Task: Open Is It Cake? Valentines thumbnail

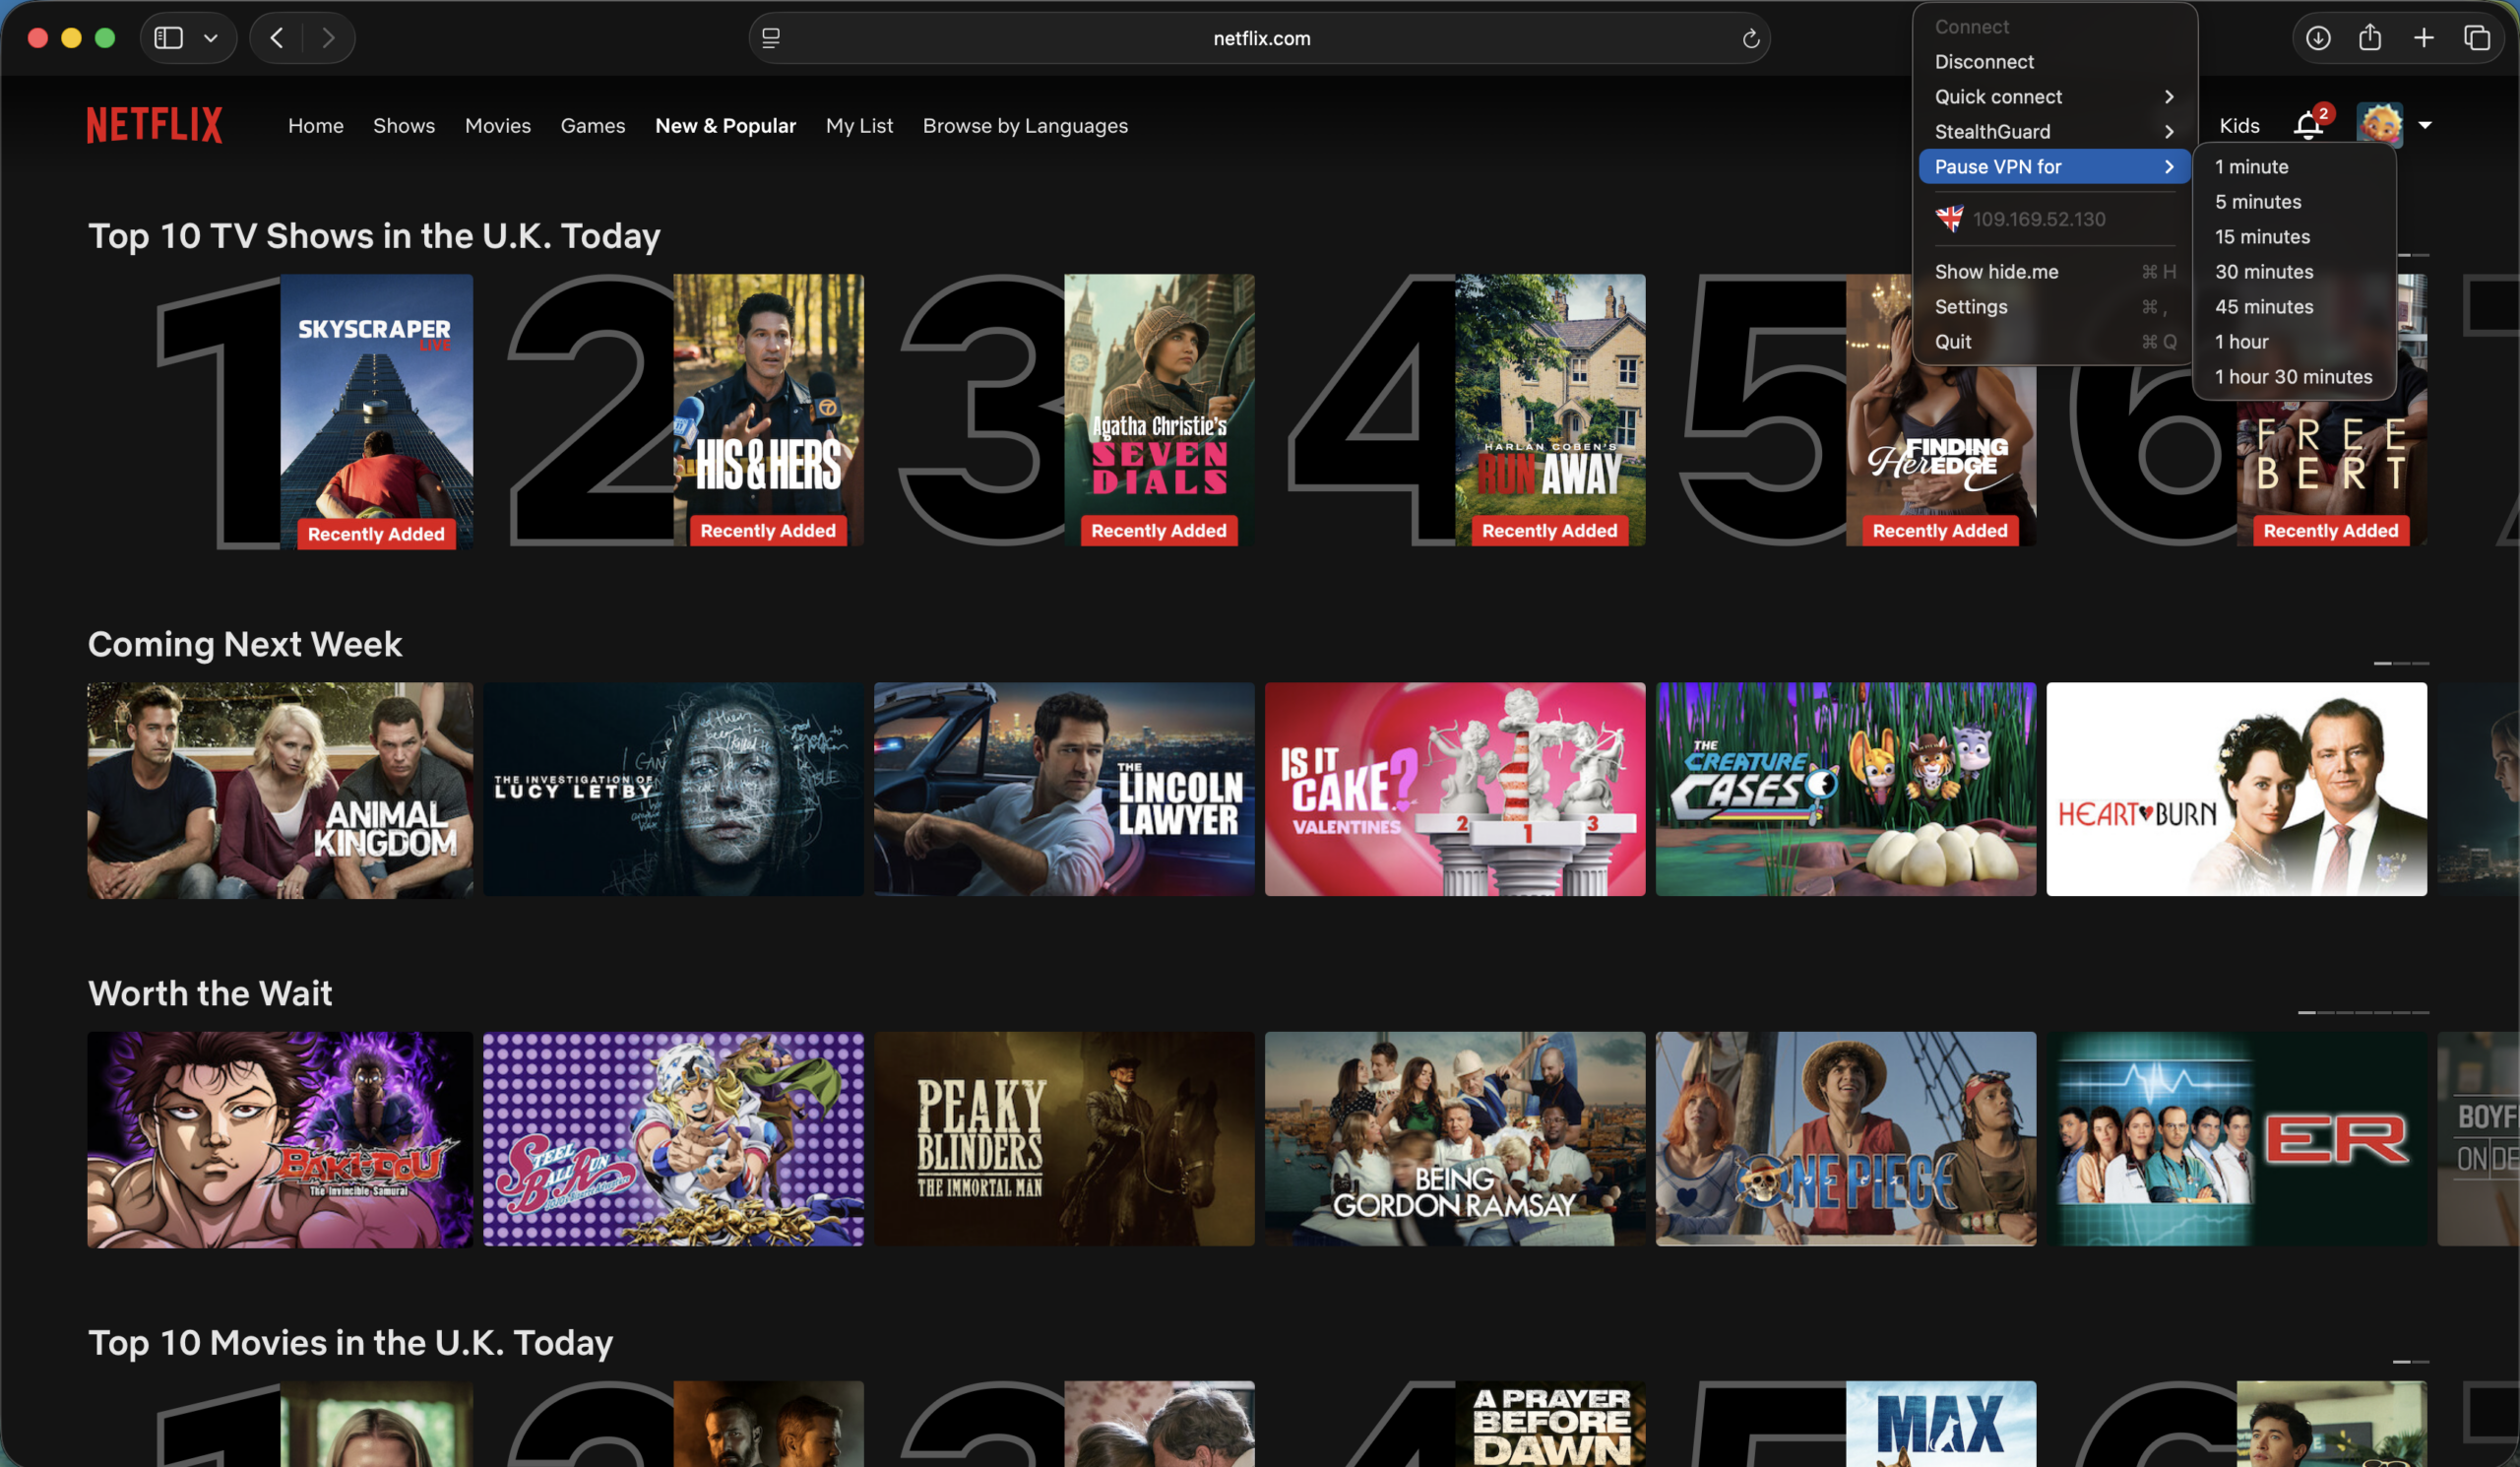Action: point(1455,790)
